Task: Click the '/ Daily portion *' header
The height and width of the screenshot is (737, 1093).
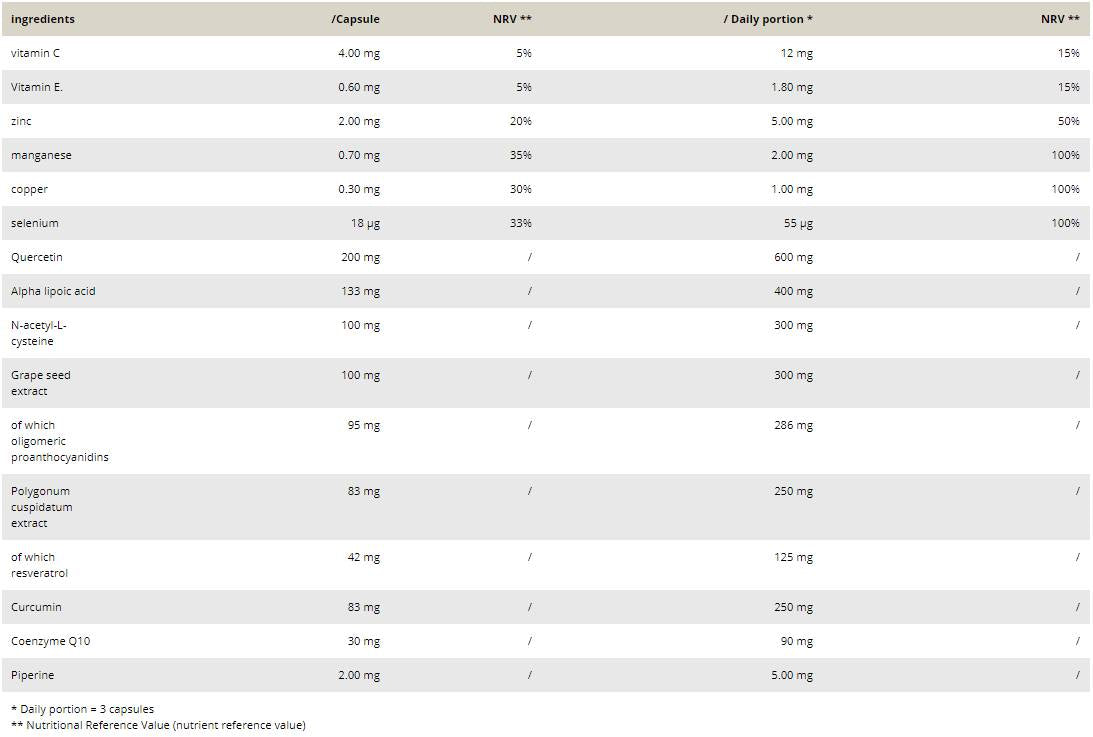Action: pyautogui.click(x=767, y=19)
